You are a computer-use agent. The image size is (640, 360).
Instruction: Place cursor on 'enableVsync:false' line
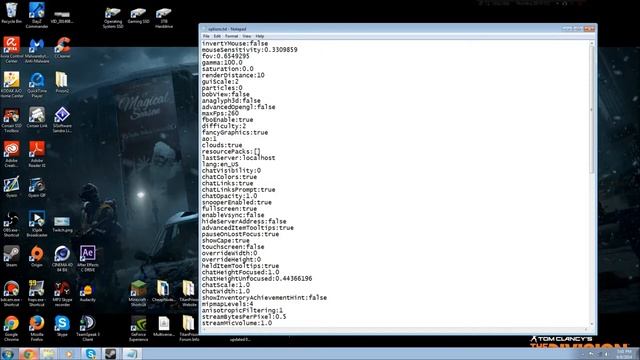coord(233,215)
